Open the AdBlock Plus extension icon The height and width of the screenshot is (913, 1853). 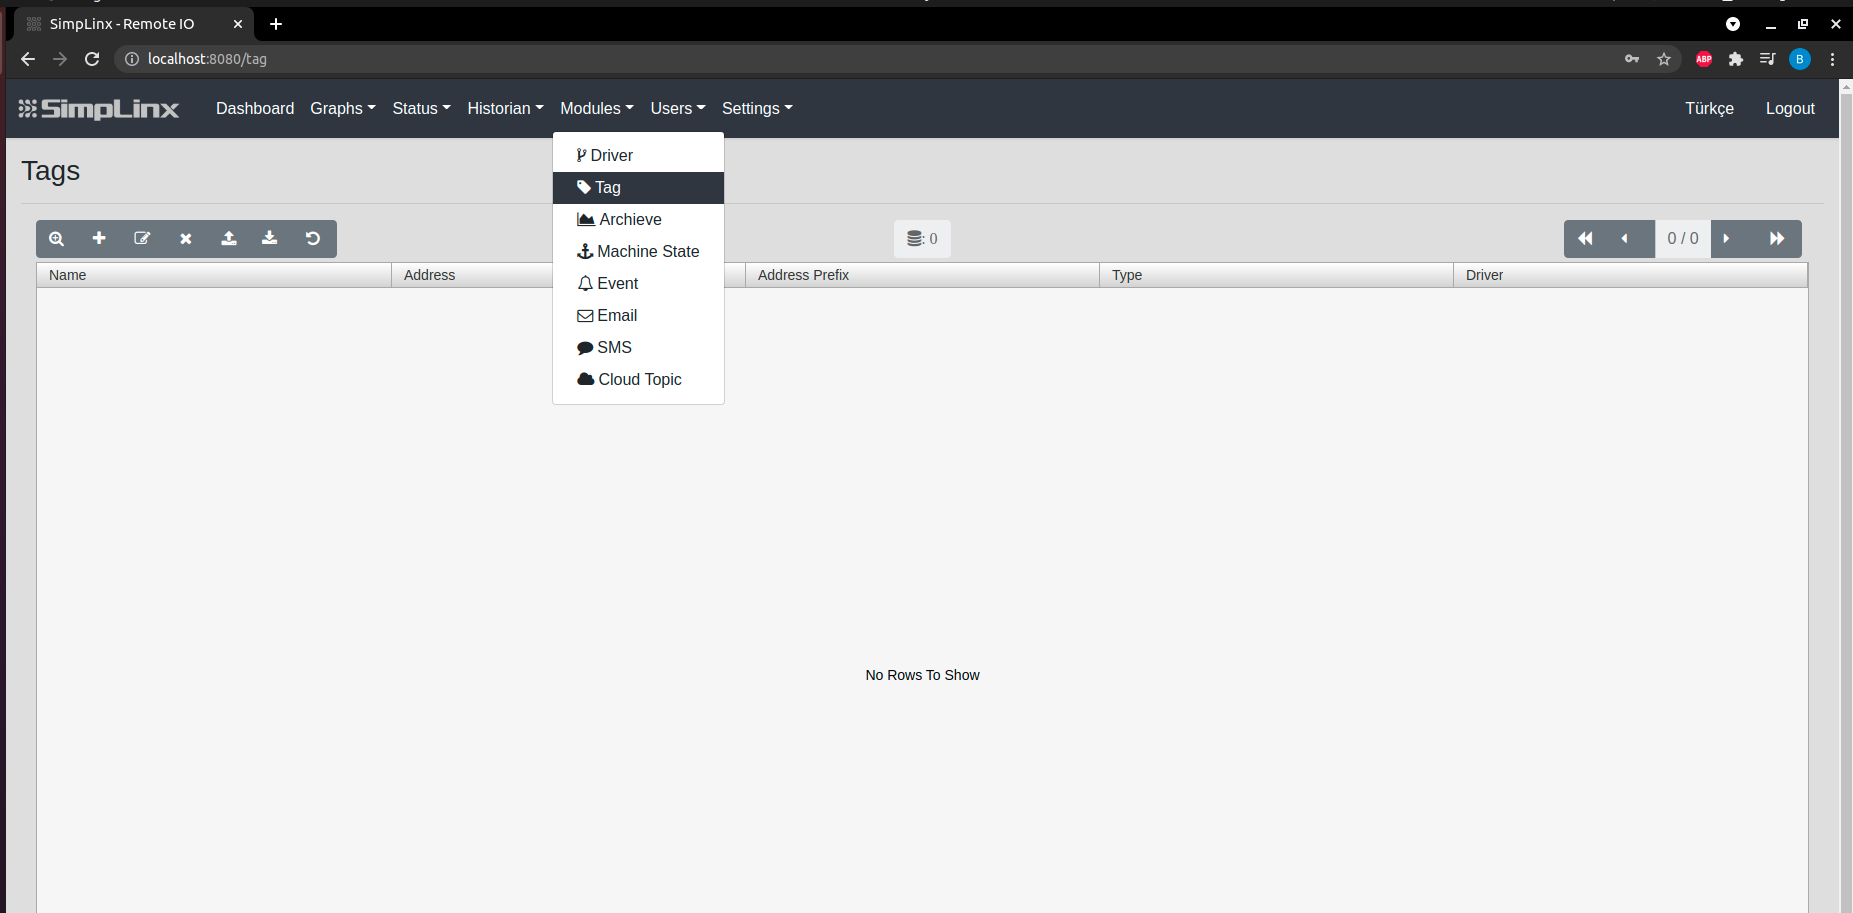click(x=1704, y=59)
